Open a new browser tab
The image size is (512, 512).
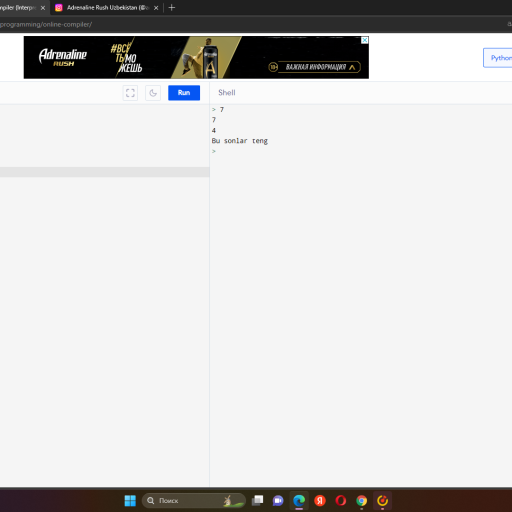tap(172, 8)
